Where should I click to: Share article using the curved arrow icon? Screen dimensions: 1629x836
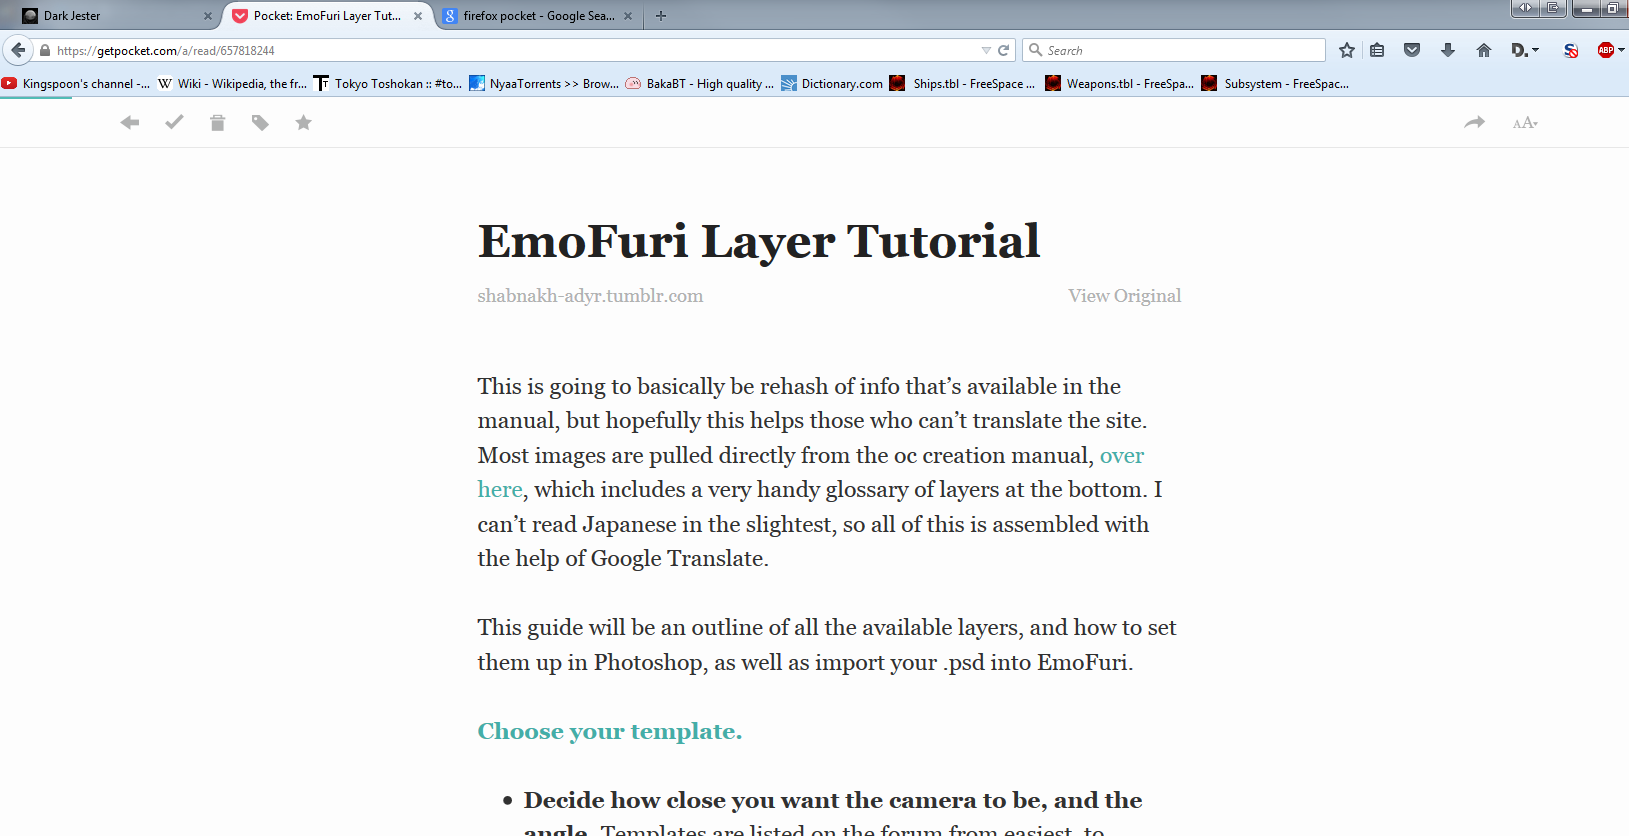point(1475,122)
